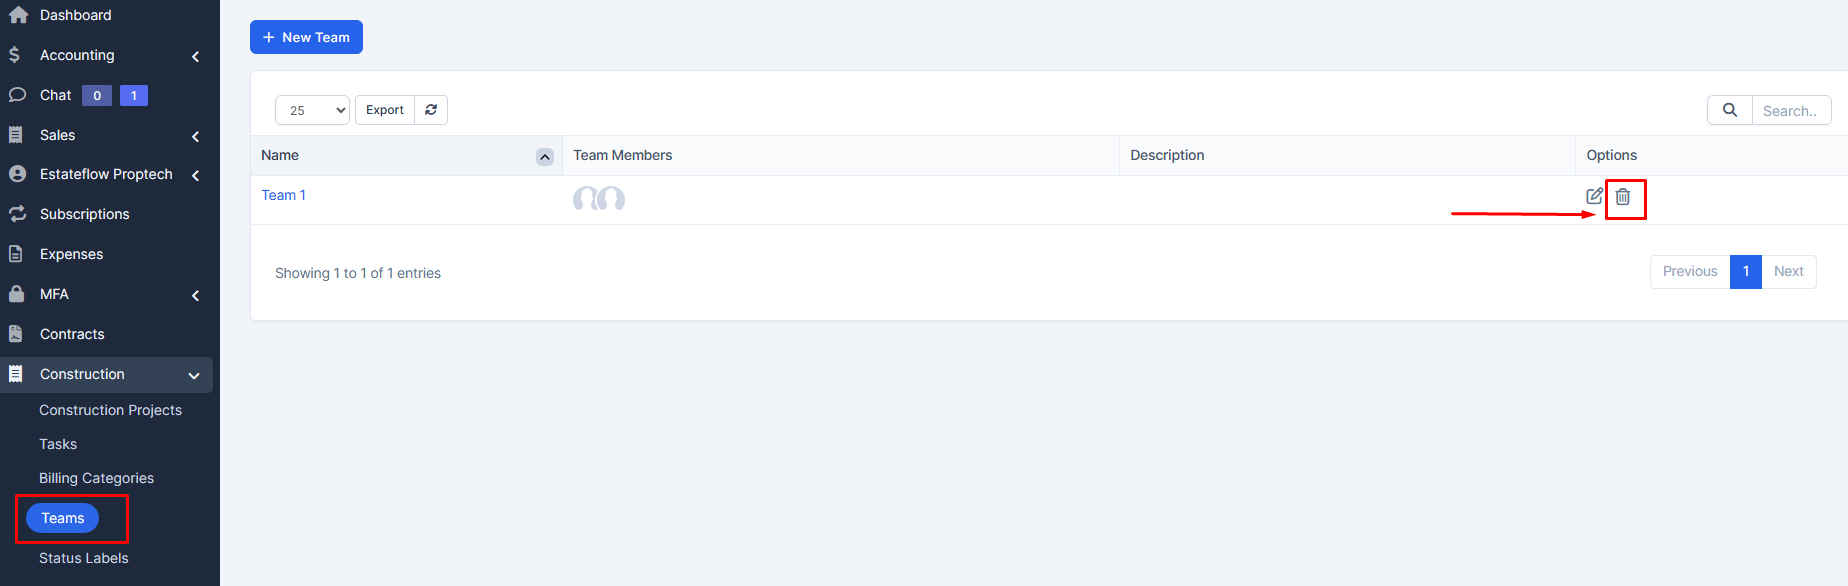Click the Export button
The height and width of the screenshot is (586, 1848).
click(x=384, y=110)
